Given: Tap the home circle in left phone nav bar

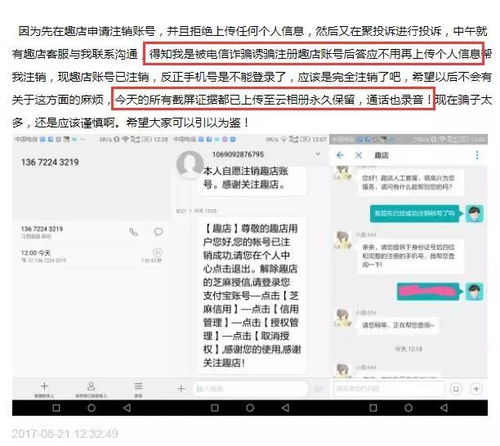Looking at the screenshot, I should [x=92, y=408].
